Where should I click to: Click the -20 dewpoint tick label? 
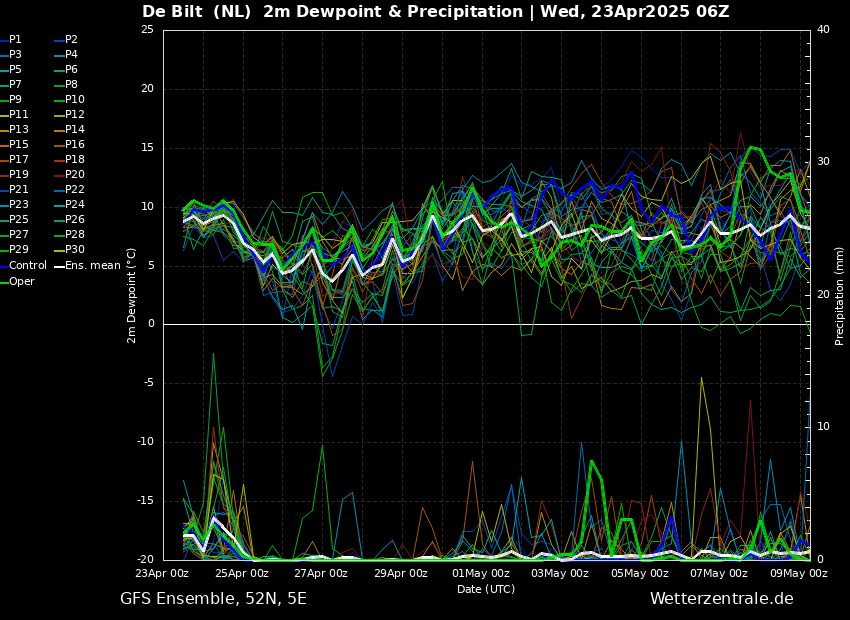[146, 559]
